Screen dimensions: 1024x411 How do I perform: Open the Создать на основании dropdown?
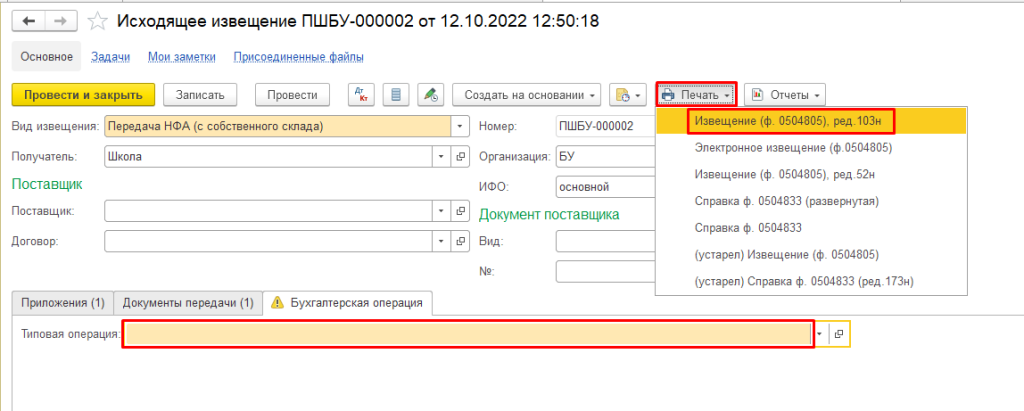[526, 95]
